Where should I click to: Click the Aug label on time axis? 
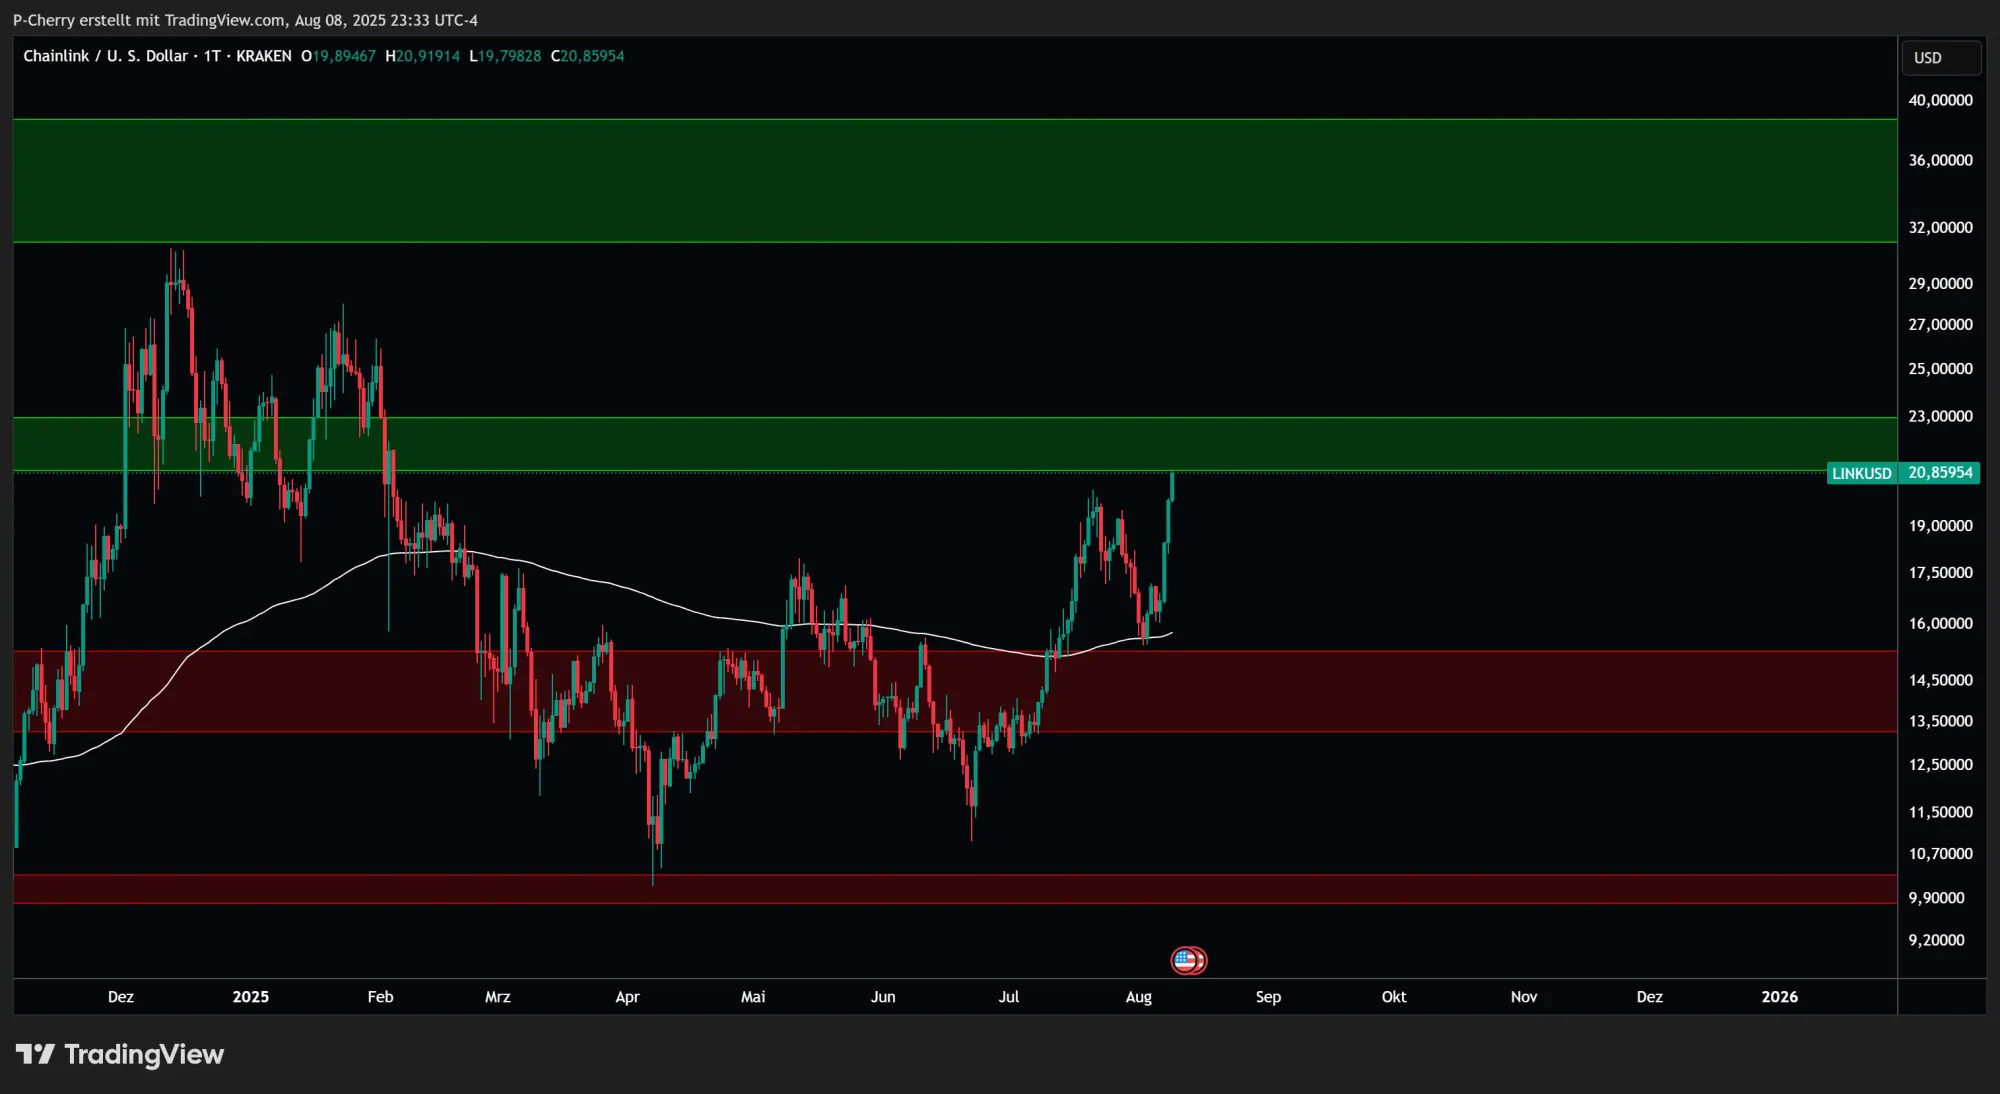click(1139, 997)
